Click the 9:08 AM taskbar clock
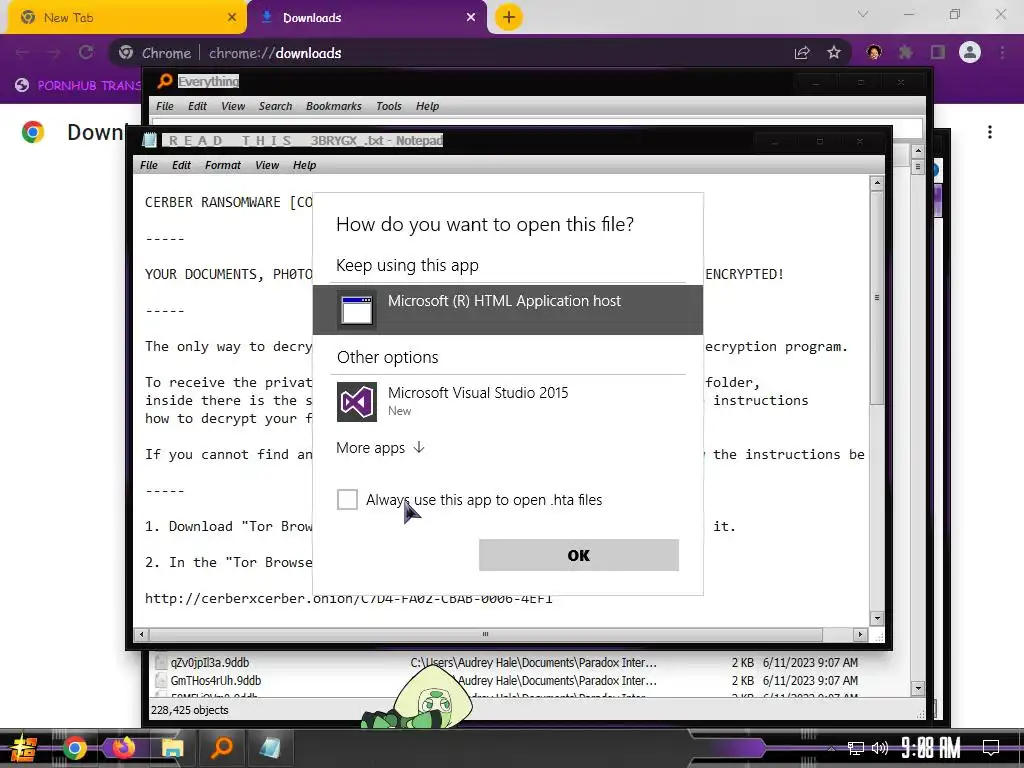Screen dimensions: 1024x768 tap(931, 748)
